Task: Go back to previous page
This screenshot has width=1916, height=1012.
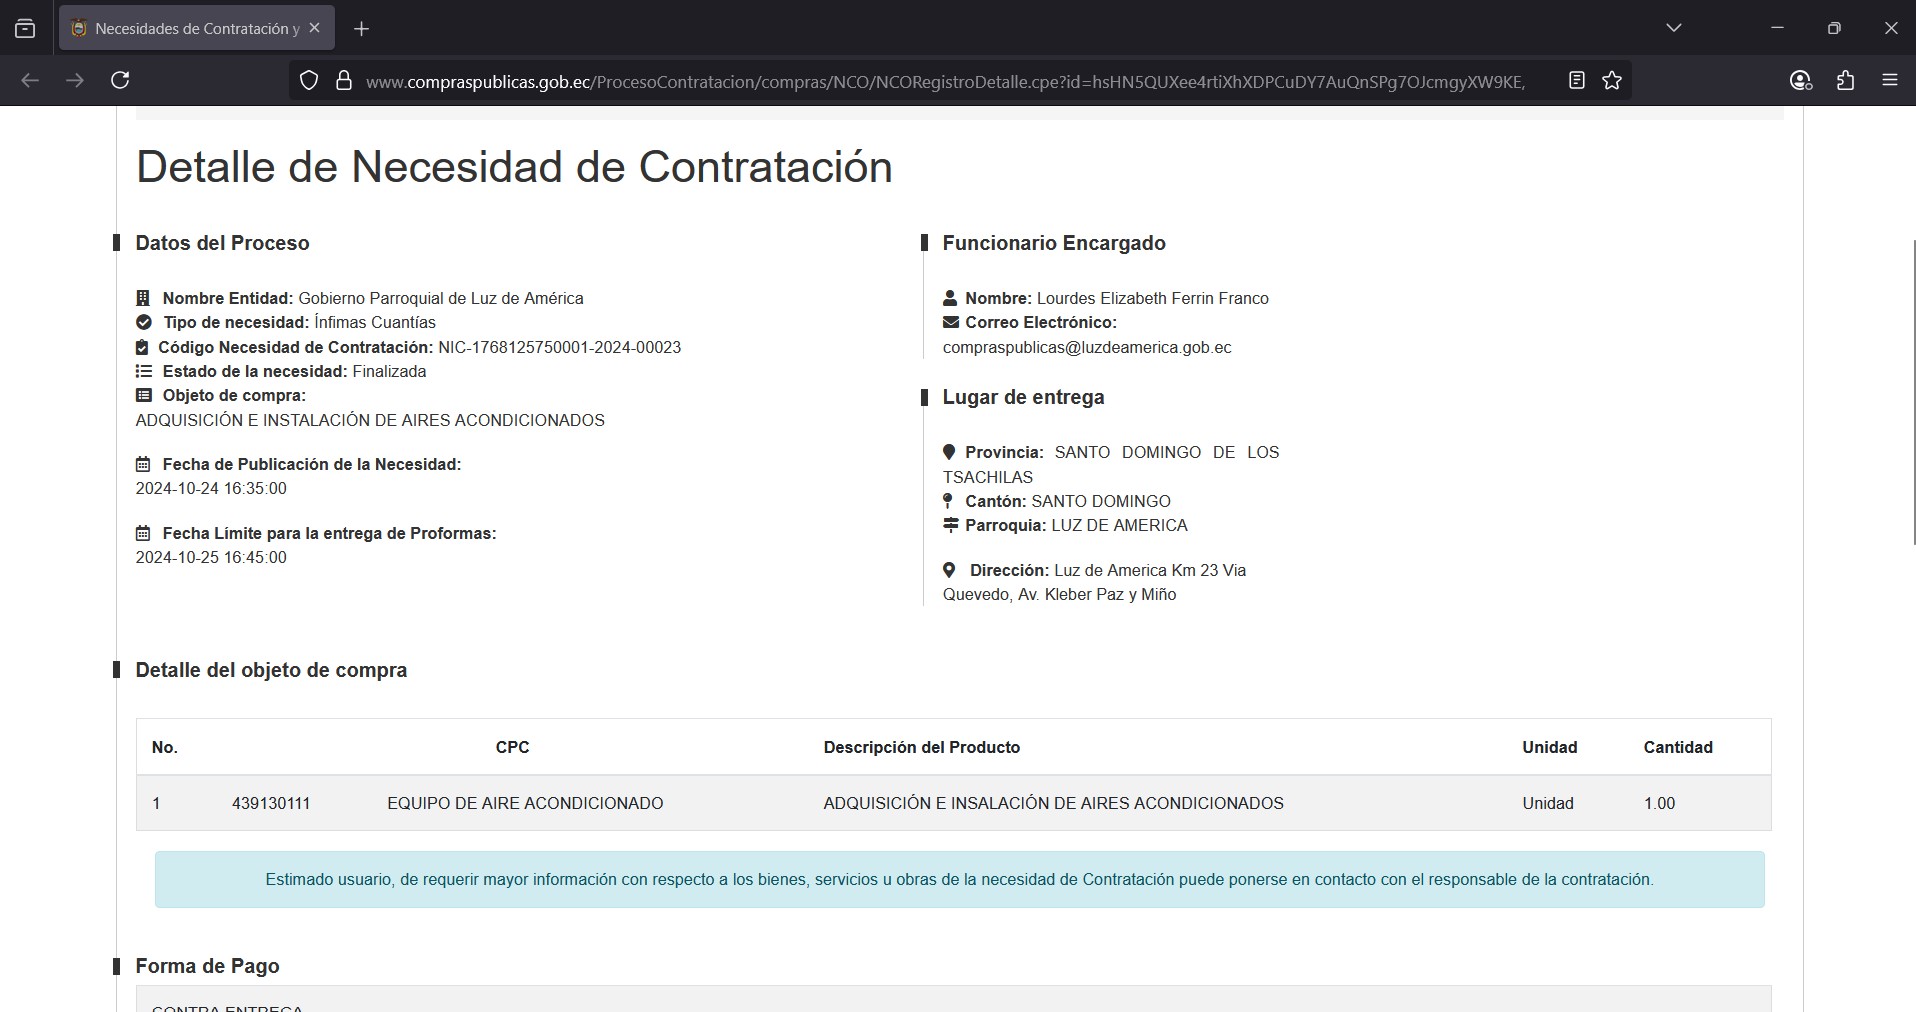Action: [30, 80]
